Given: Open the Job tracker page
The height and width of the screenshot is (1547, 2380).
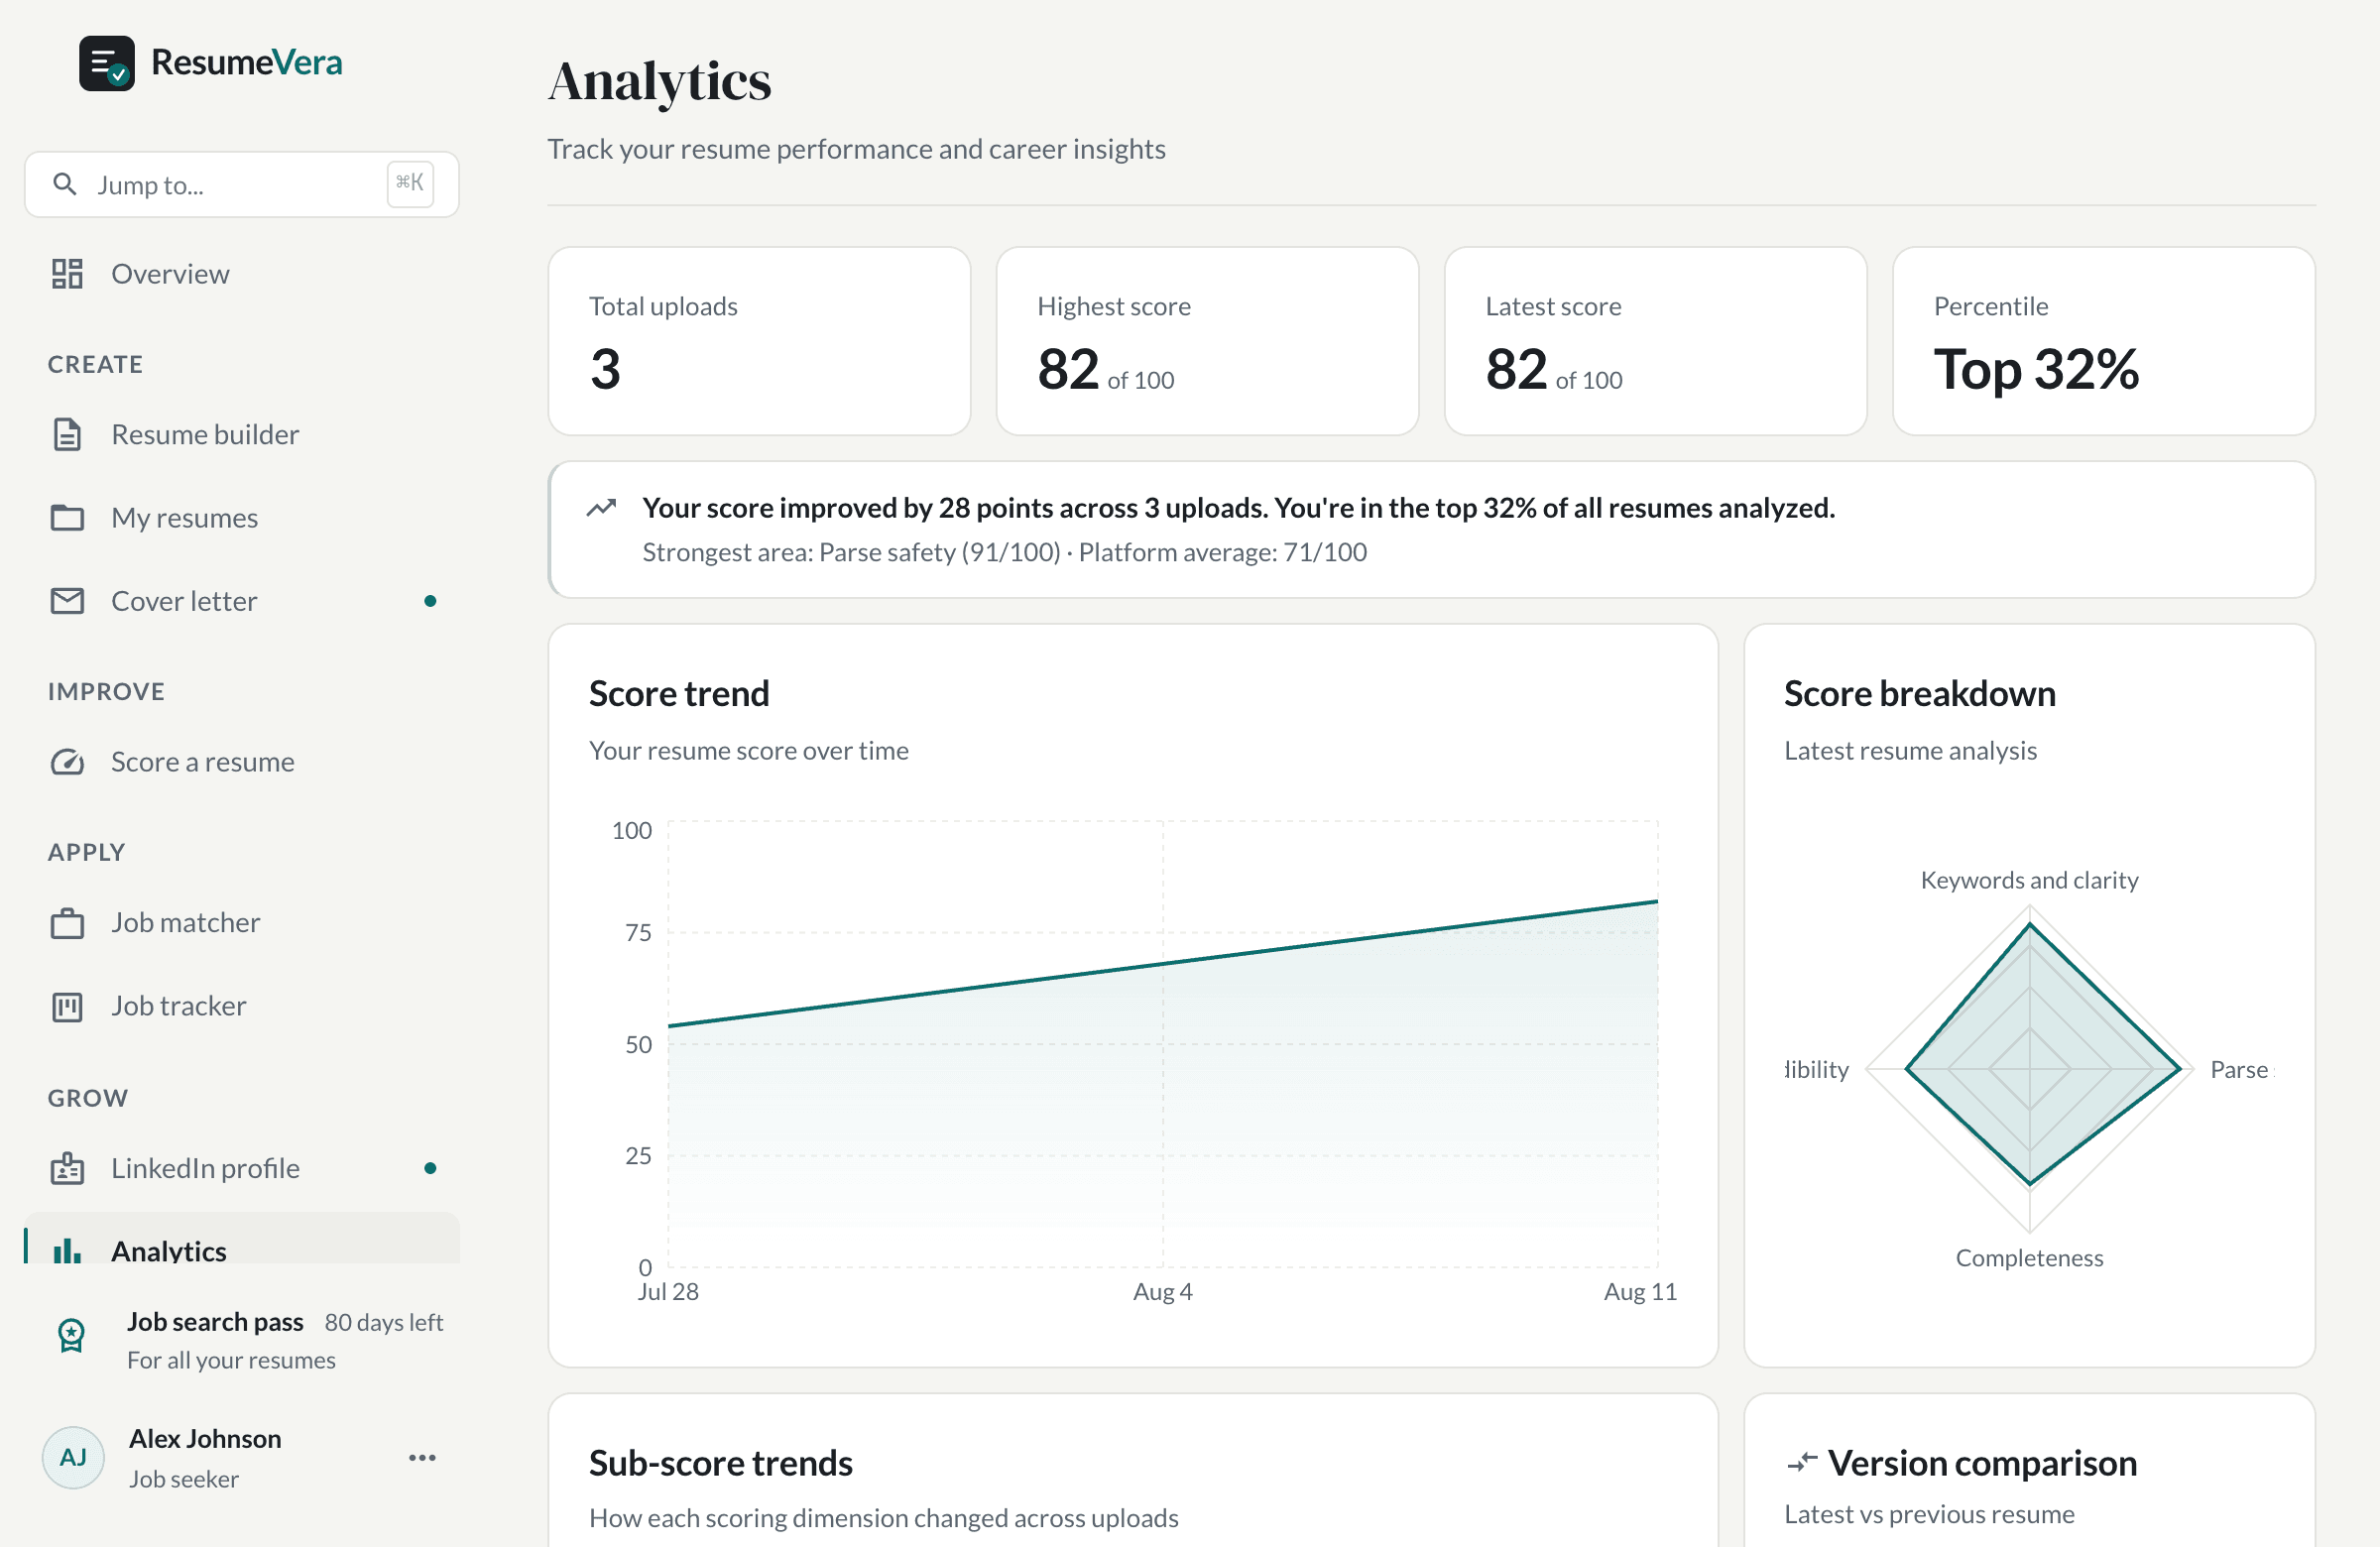Looking at the screenshot, I should pyautogui.click(x=242, y=1006).
